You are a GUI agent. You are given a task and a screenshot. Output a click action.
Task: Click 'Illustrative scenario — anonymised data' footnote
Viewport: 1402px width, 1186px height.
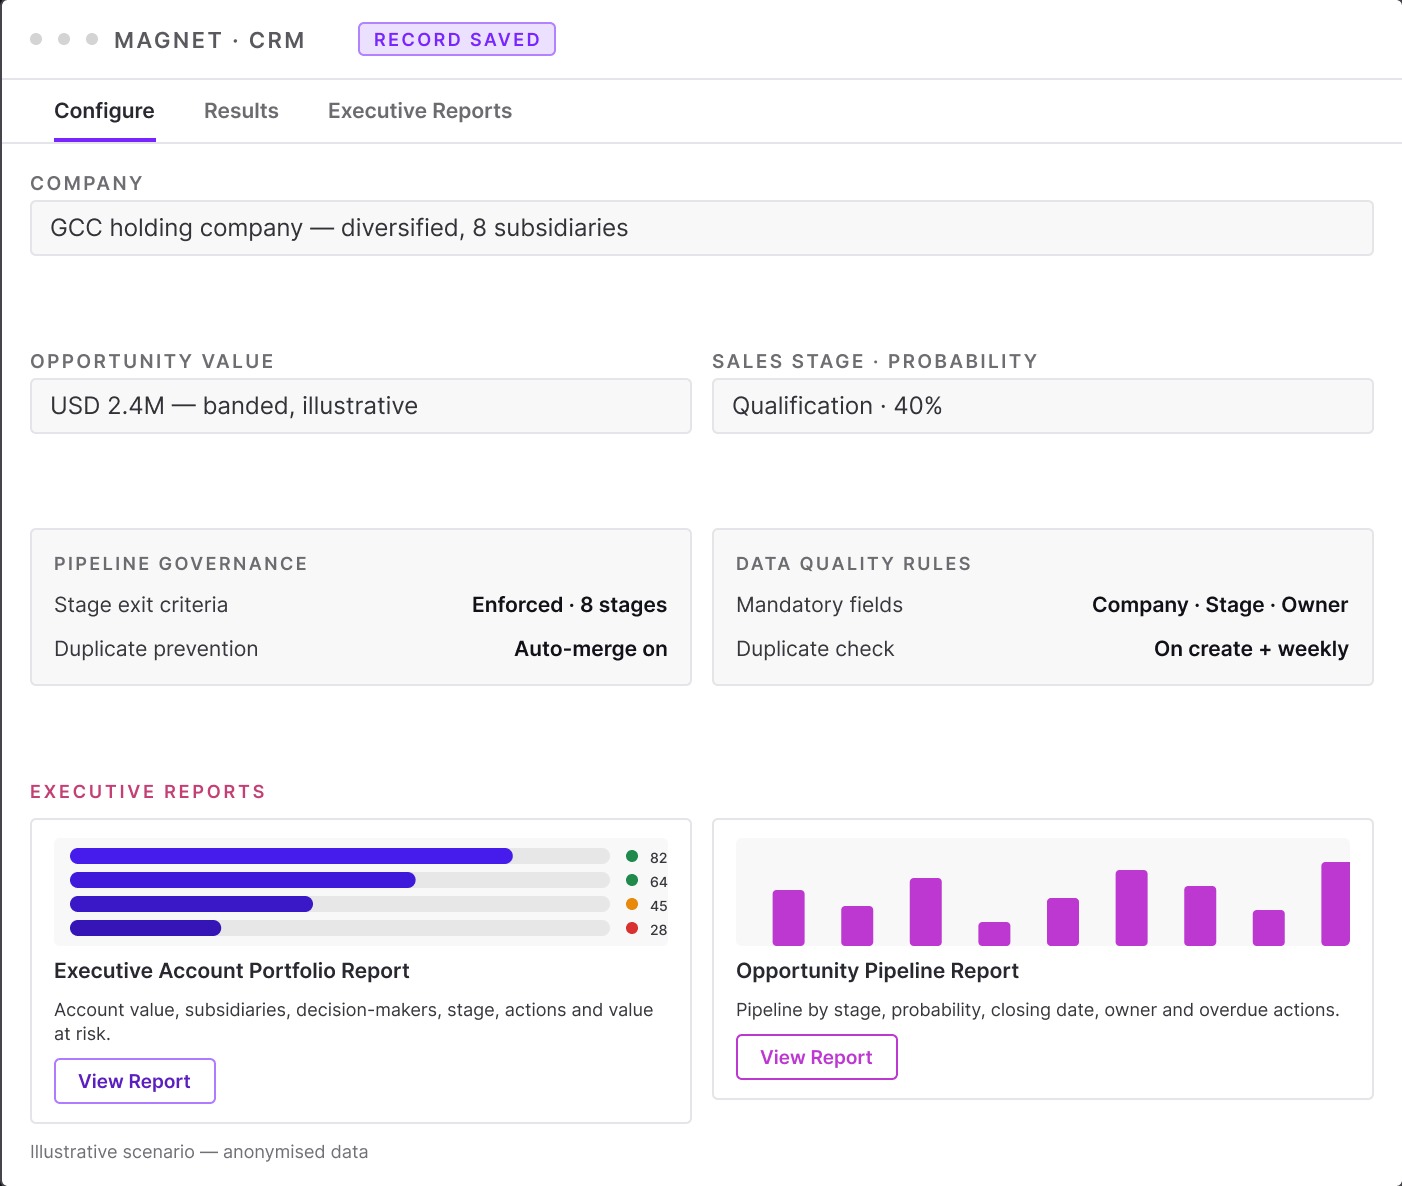click(x=199, y=1152)
